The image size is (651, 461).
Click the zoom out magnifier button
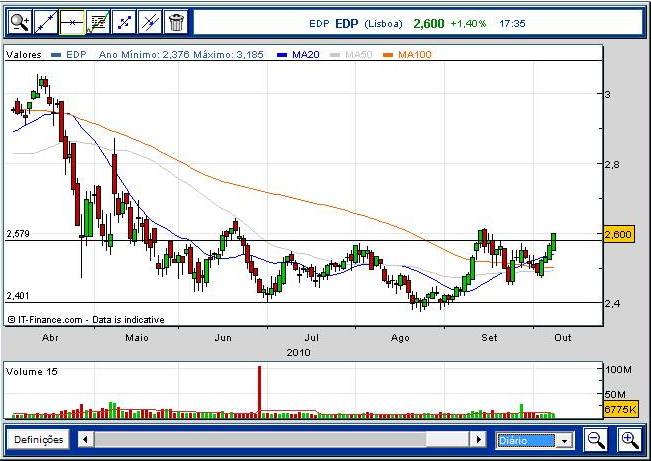tap(595, 440)
